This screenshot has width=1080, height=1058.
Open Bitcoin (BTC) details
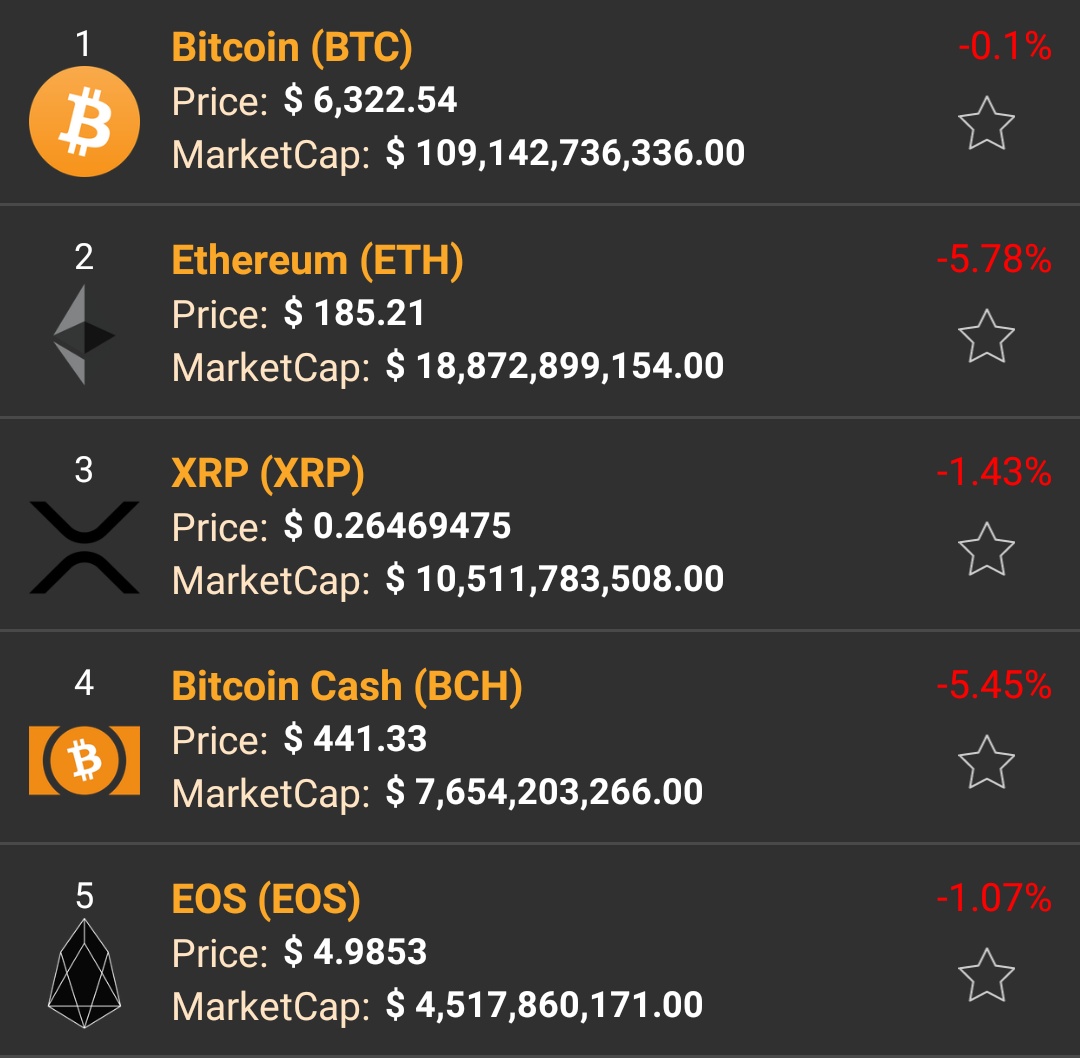tap(289, 47)
